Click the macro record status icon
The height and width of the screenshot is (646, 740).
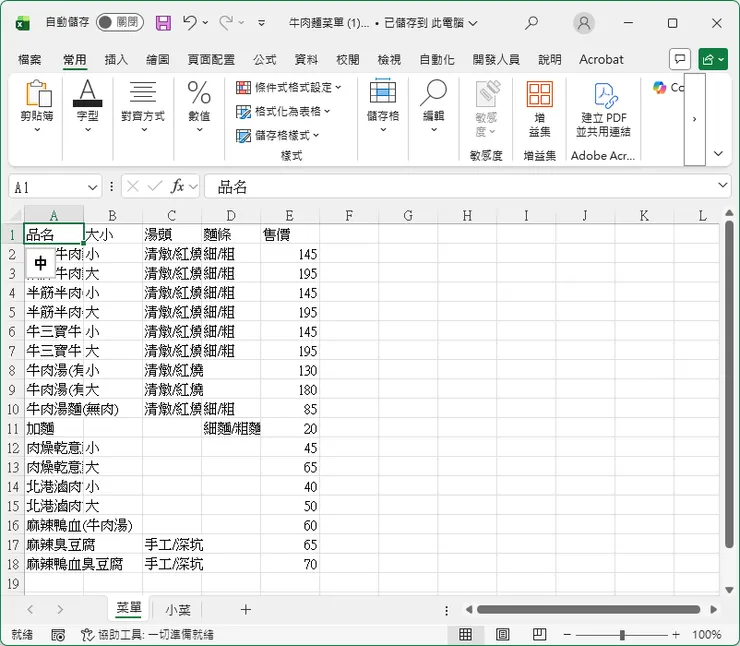click(x=58, y=635)
